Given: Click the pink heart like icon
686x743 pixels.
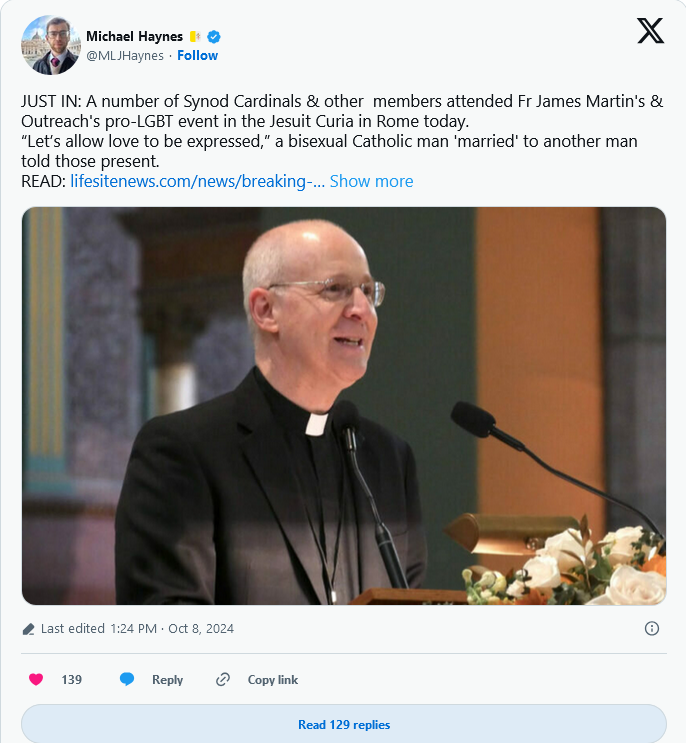Looking at the screenshot, I should click(x=36, y=680).
